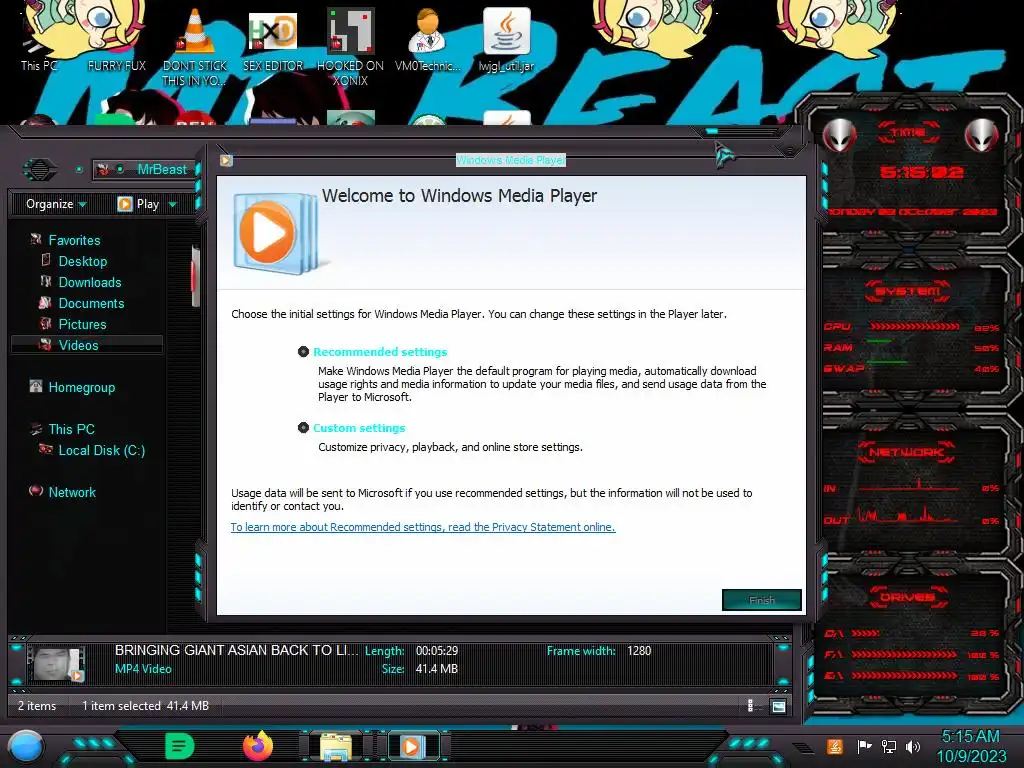
Task: Click the C:\ drive usage bar widget
Action: pos(865,633)
